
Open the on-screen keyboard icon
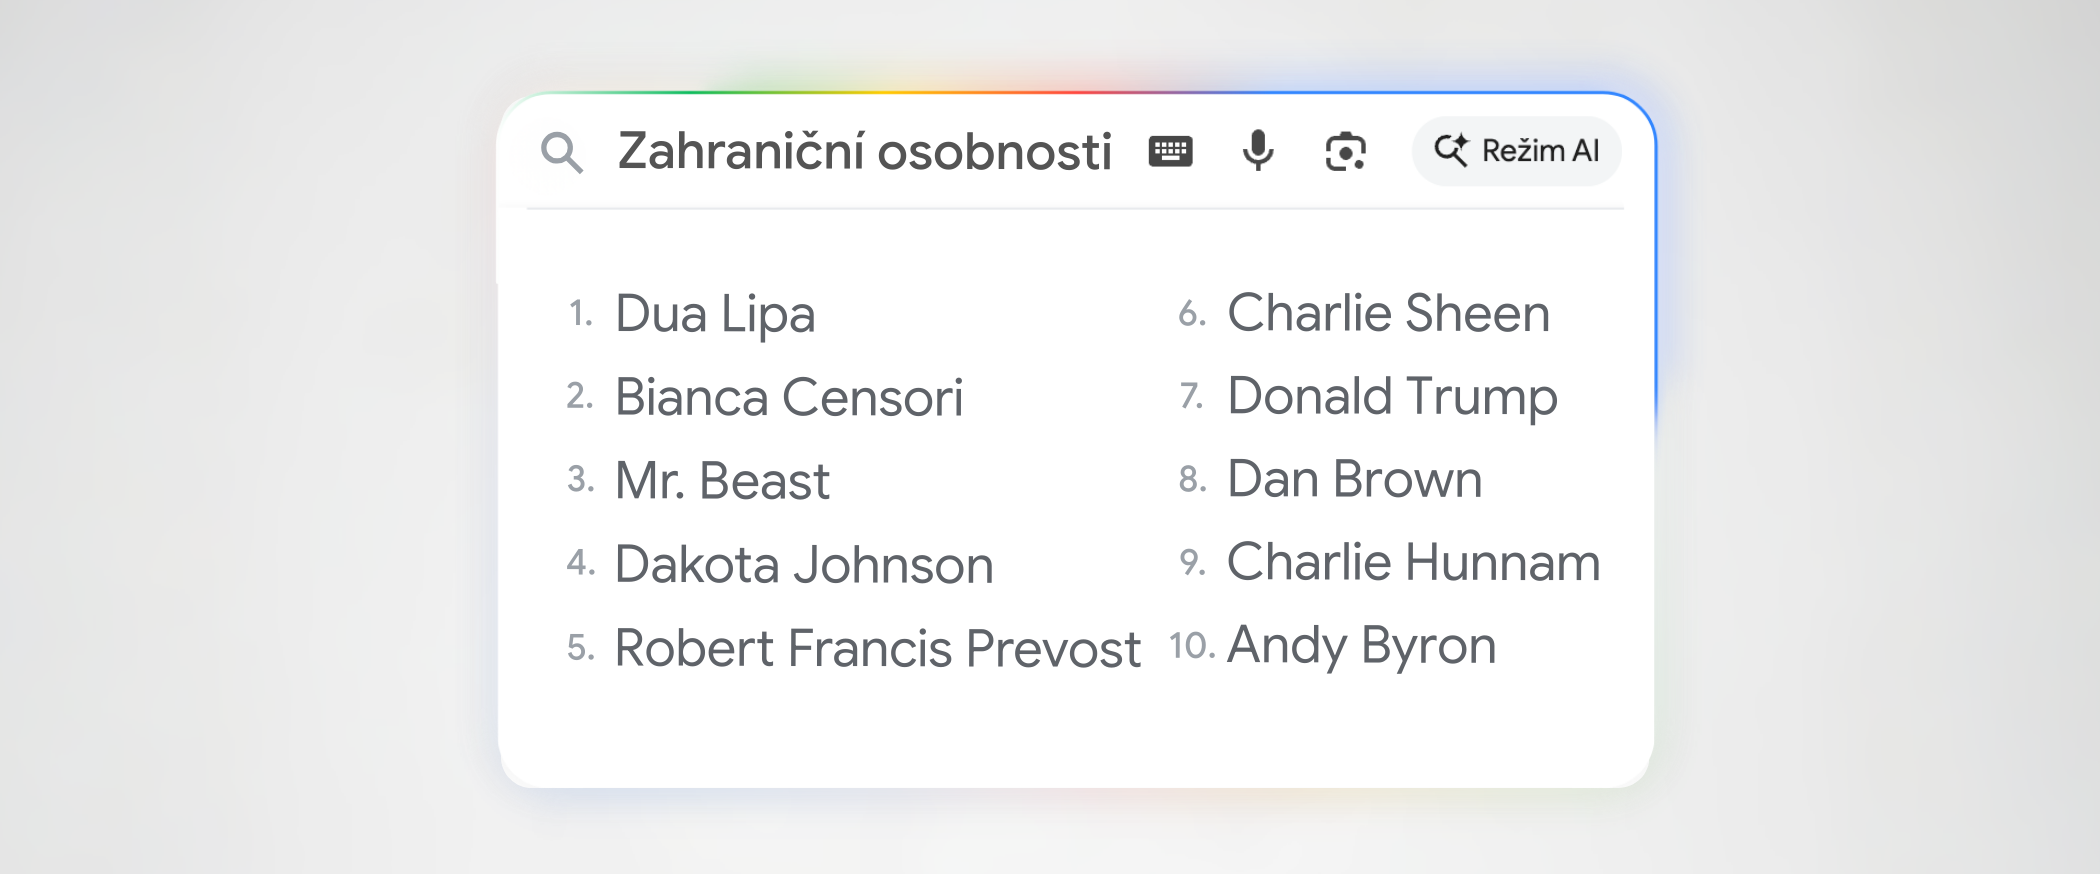(1170, 152)
